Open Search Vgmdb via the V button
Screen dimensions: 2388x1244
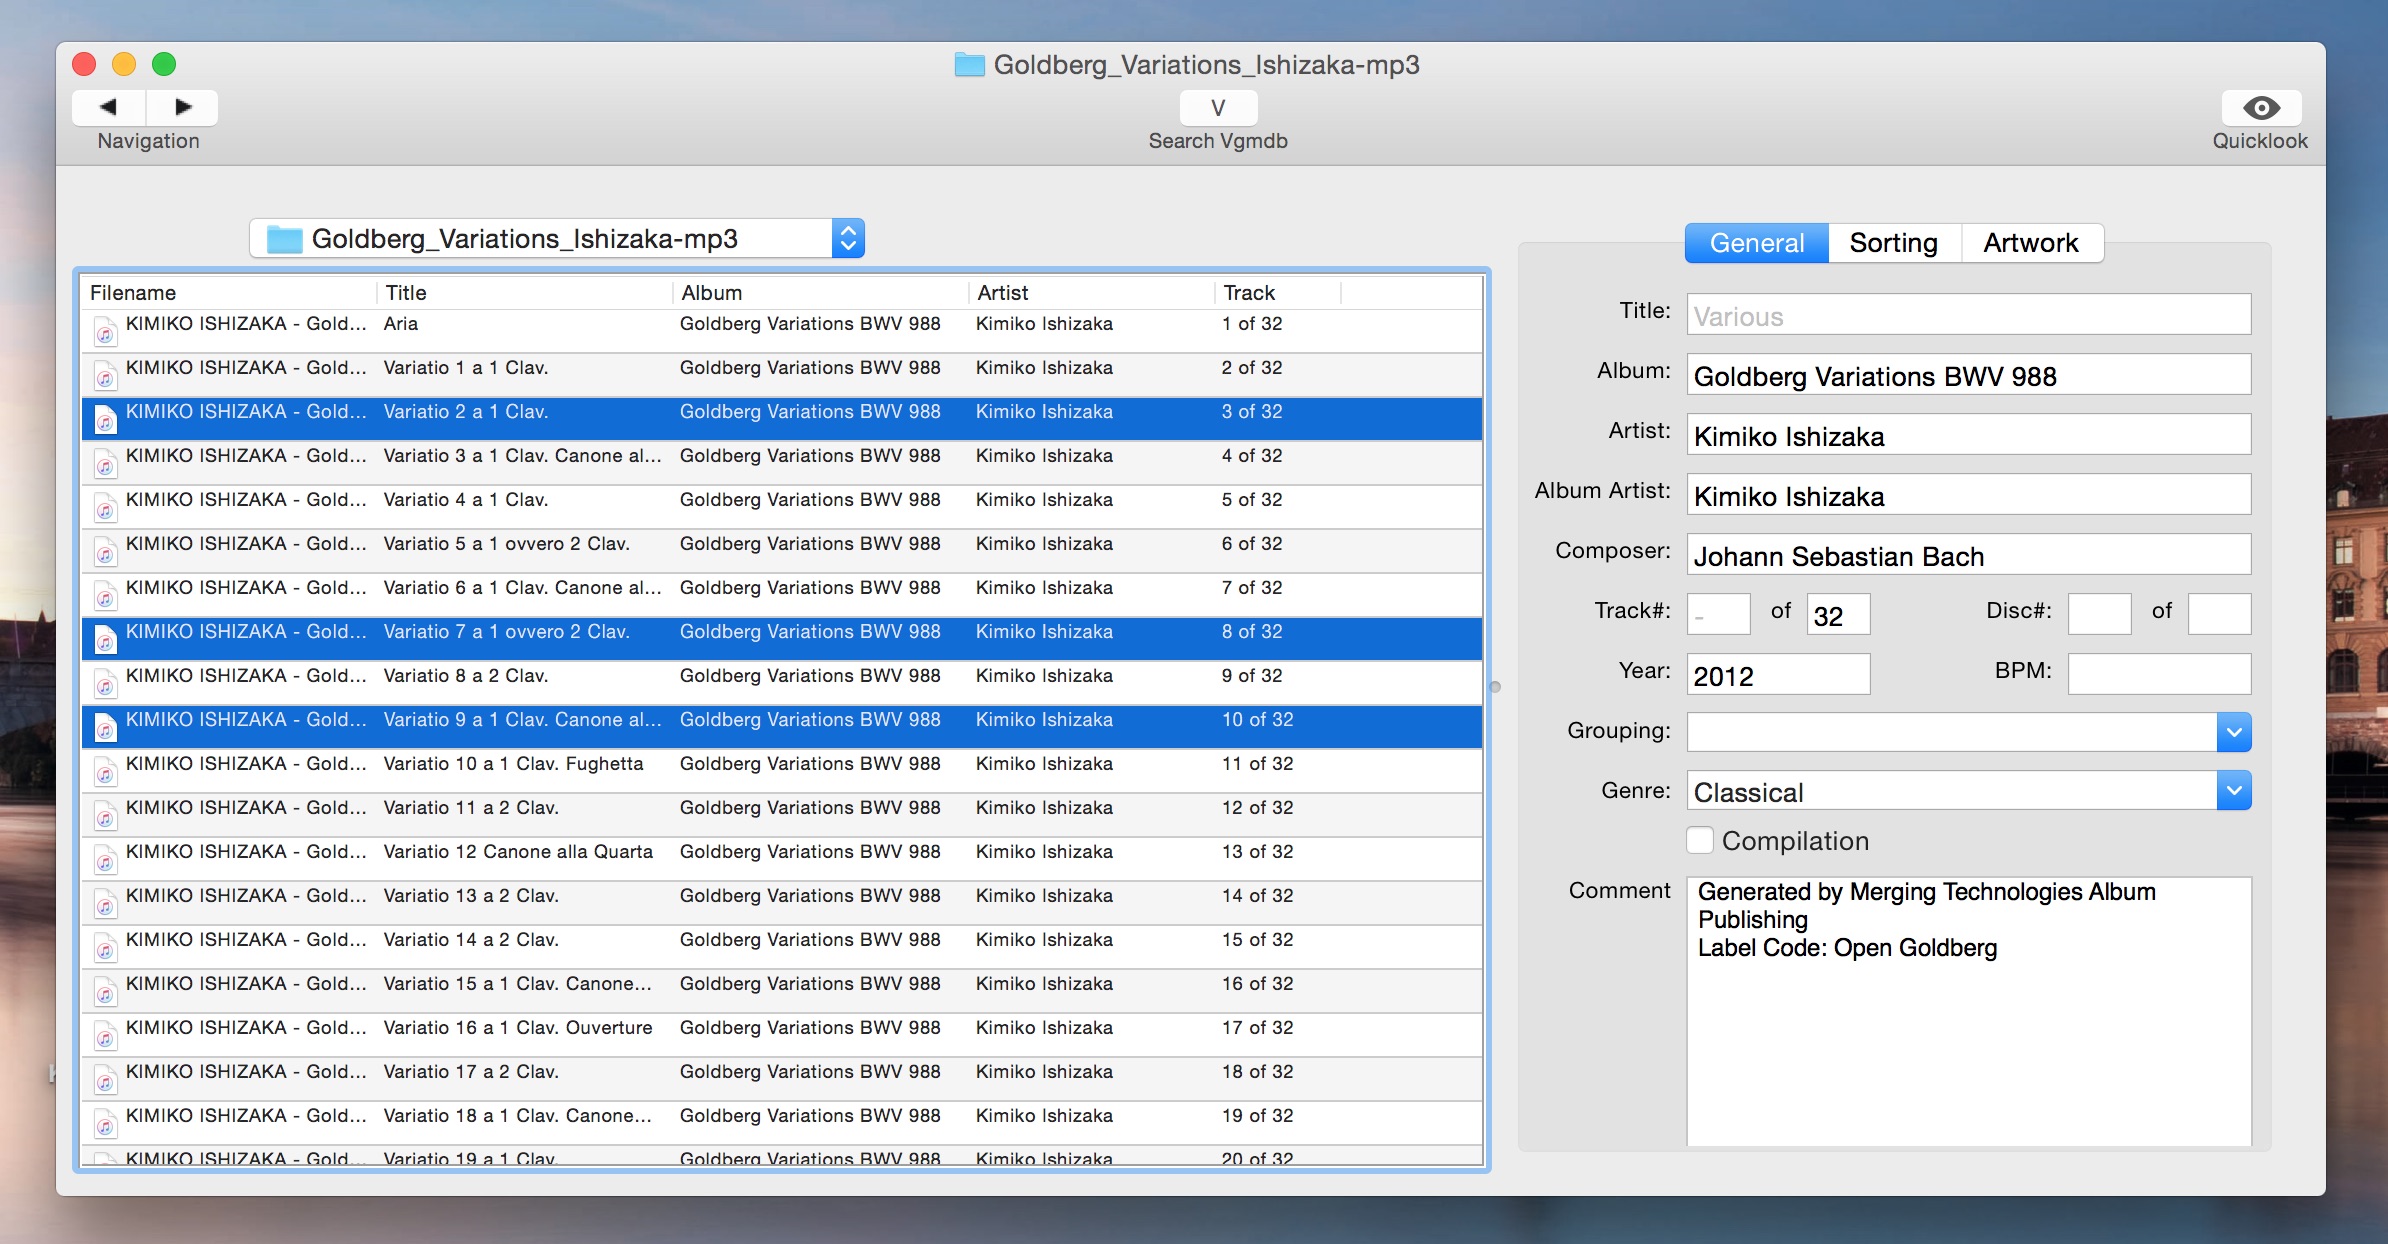[1218, 107]
